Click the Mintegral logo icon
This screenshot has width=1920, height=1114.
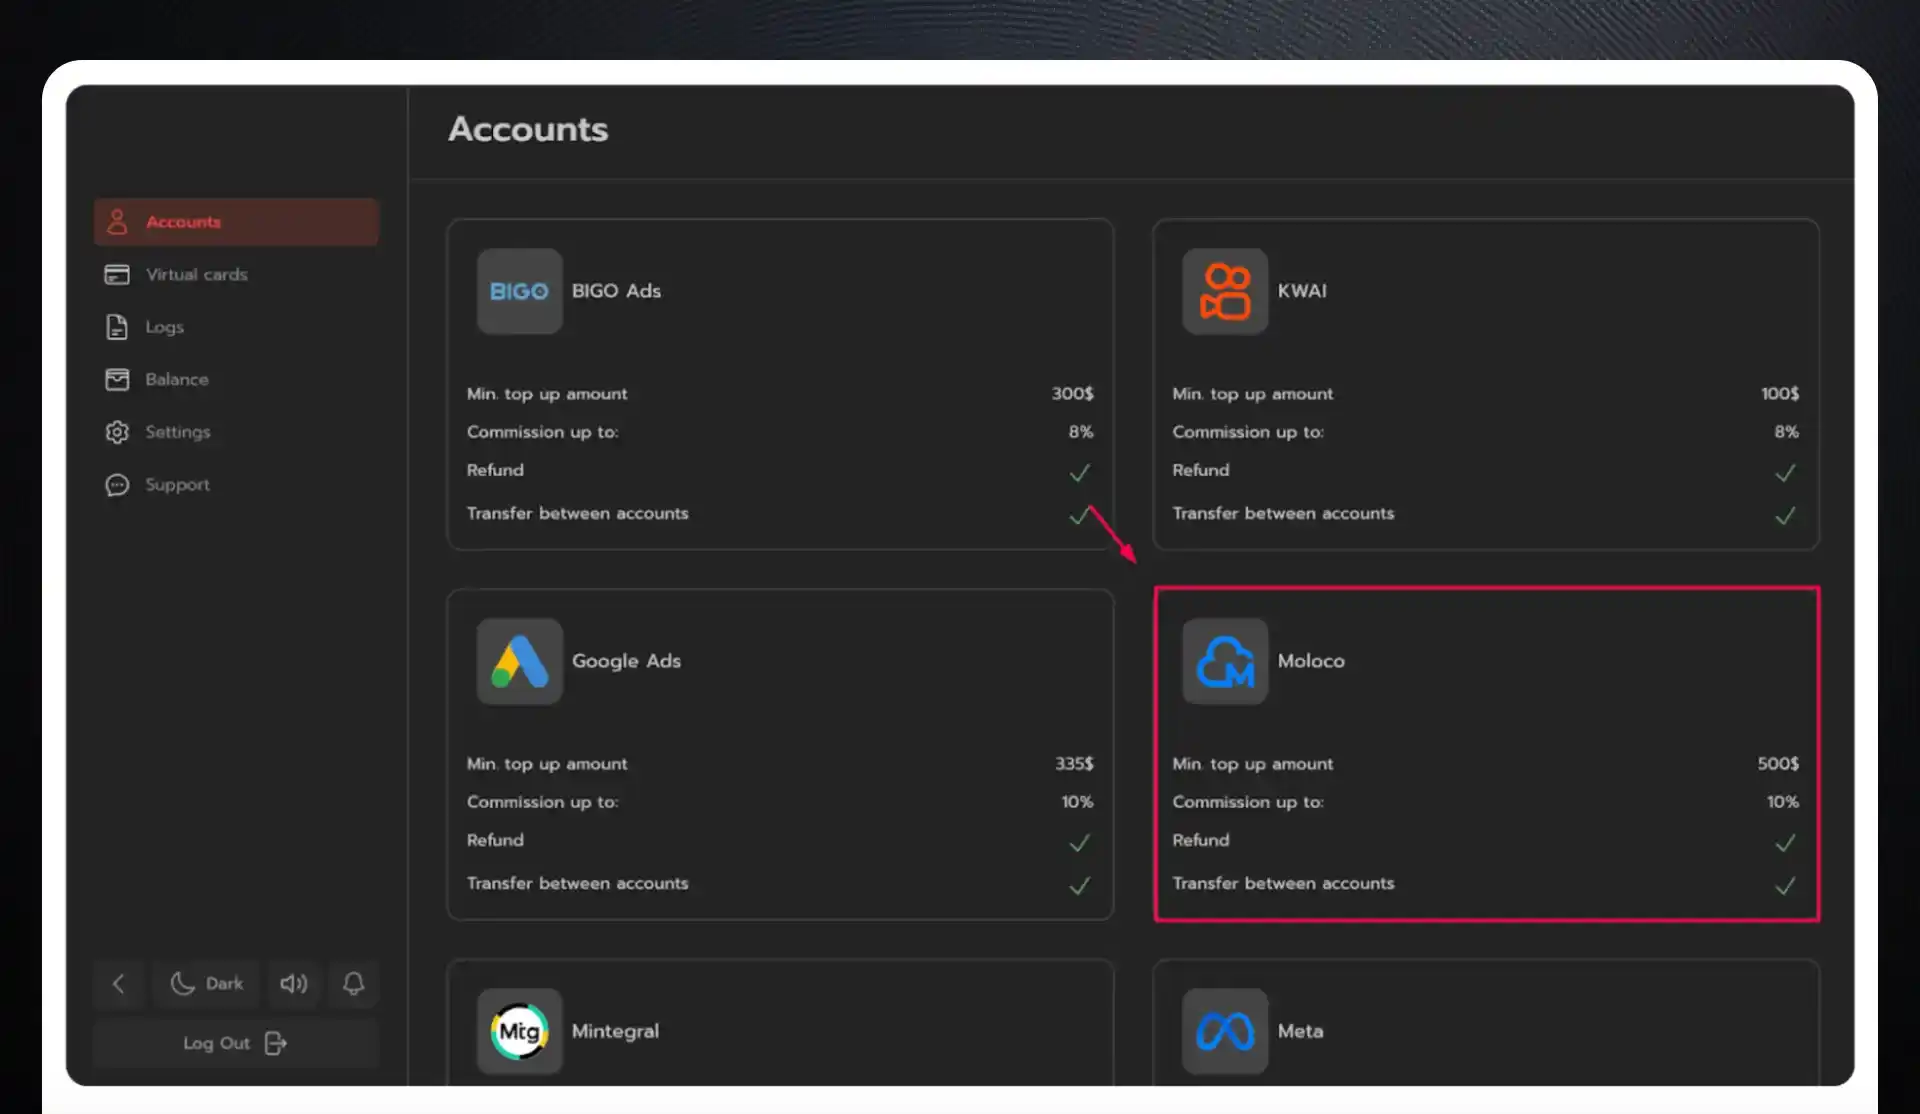[520, 1031]
